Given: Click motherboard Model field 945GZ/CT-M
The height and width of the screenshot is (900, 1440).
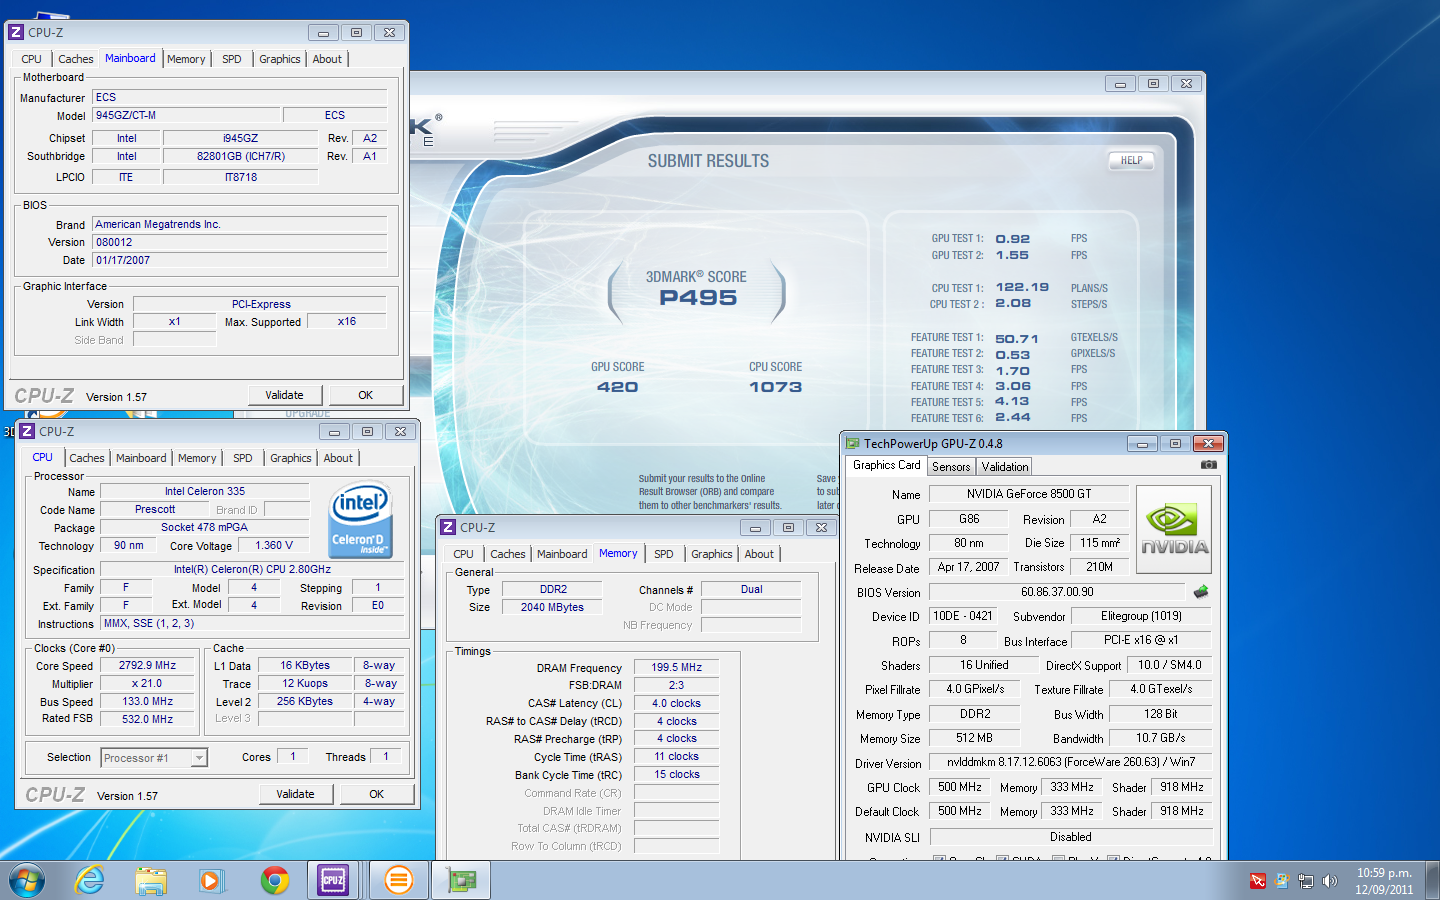Looking at the screenshot, I should point(186,115).
